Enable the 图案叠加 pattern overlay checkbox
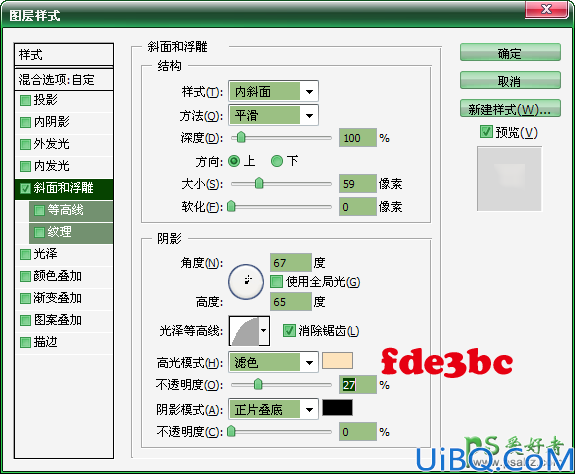Viewport: 575px width, 474px height. [x=25, y=320]
